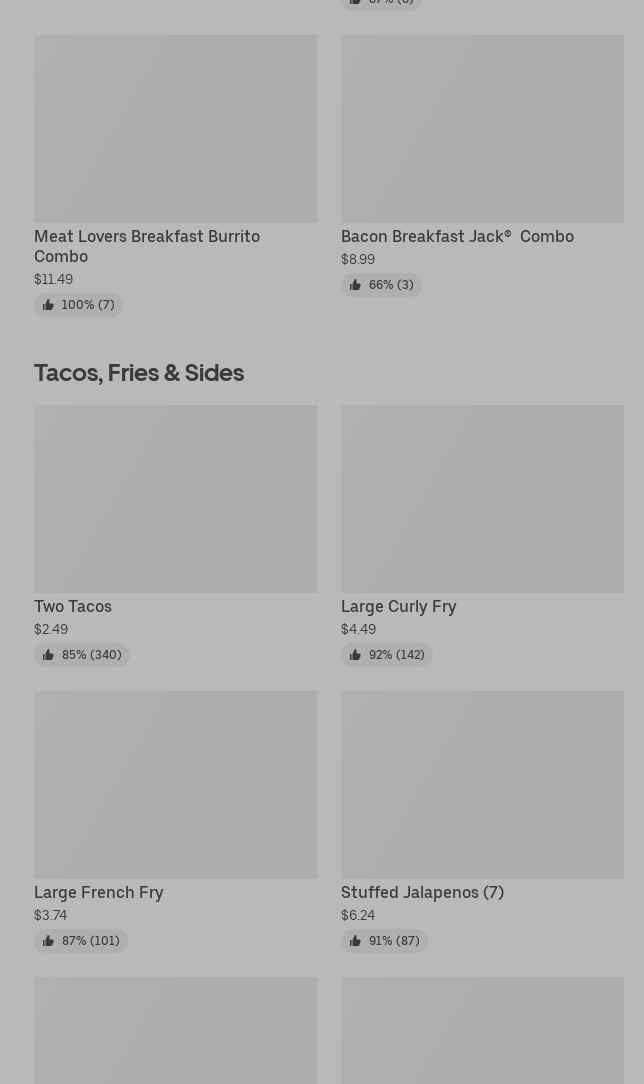This screenshot has height=1084, width=644.
Task: Click the thumbs-up icon for Stuffed Jalapenos
Action: pos(355,941)
